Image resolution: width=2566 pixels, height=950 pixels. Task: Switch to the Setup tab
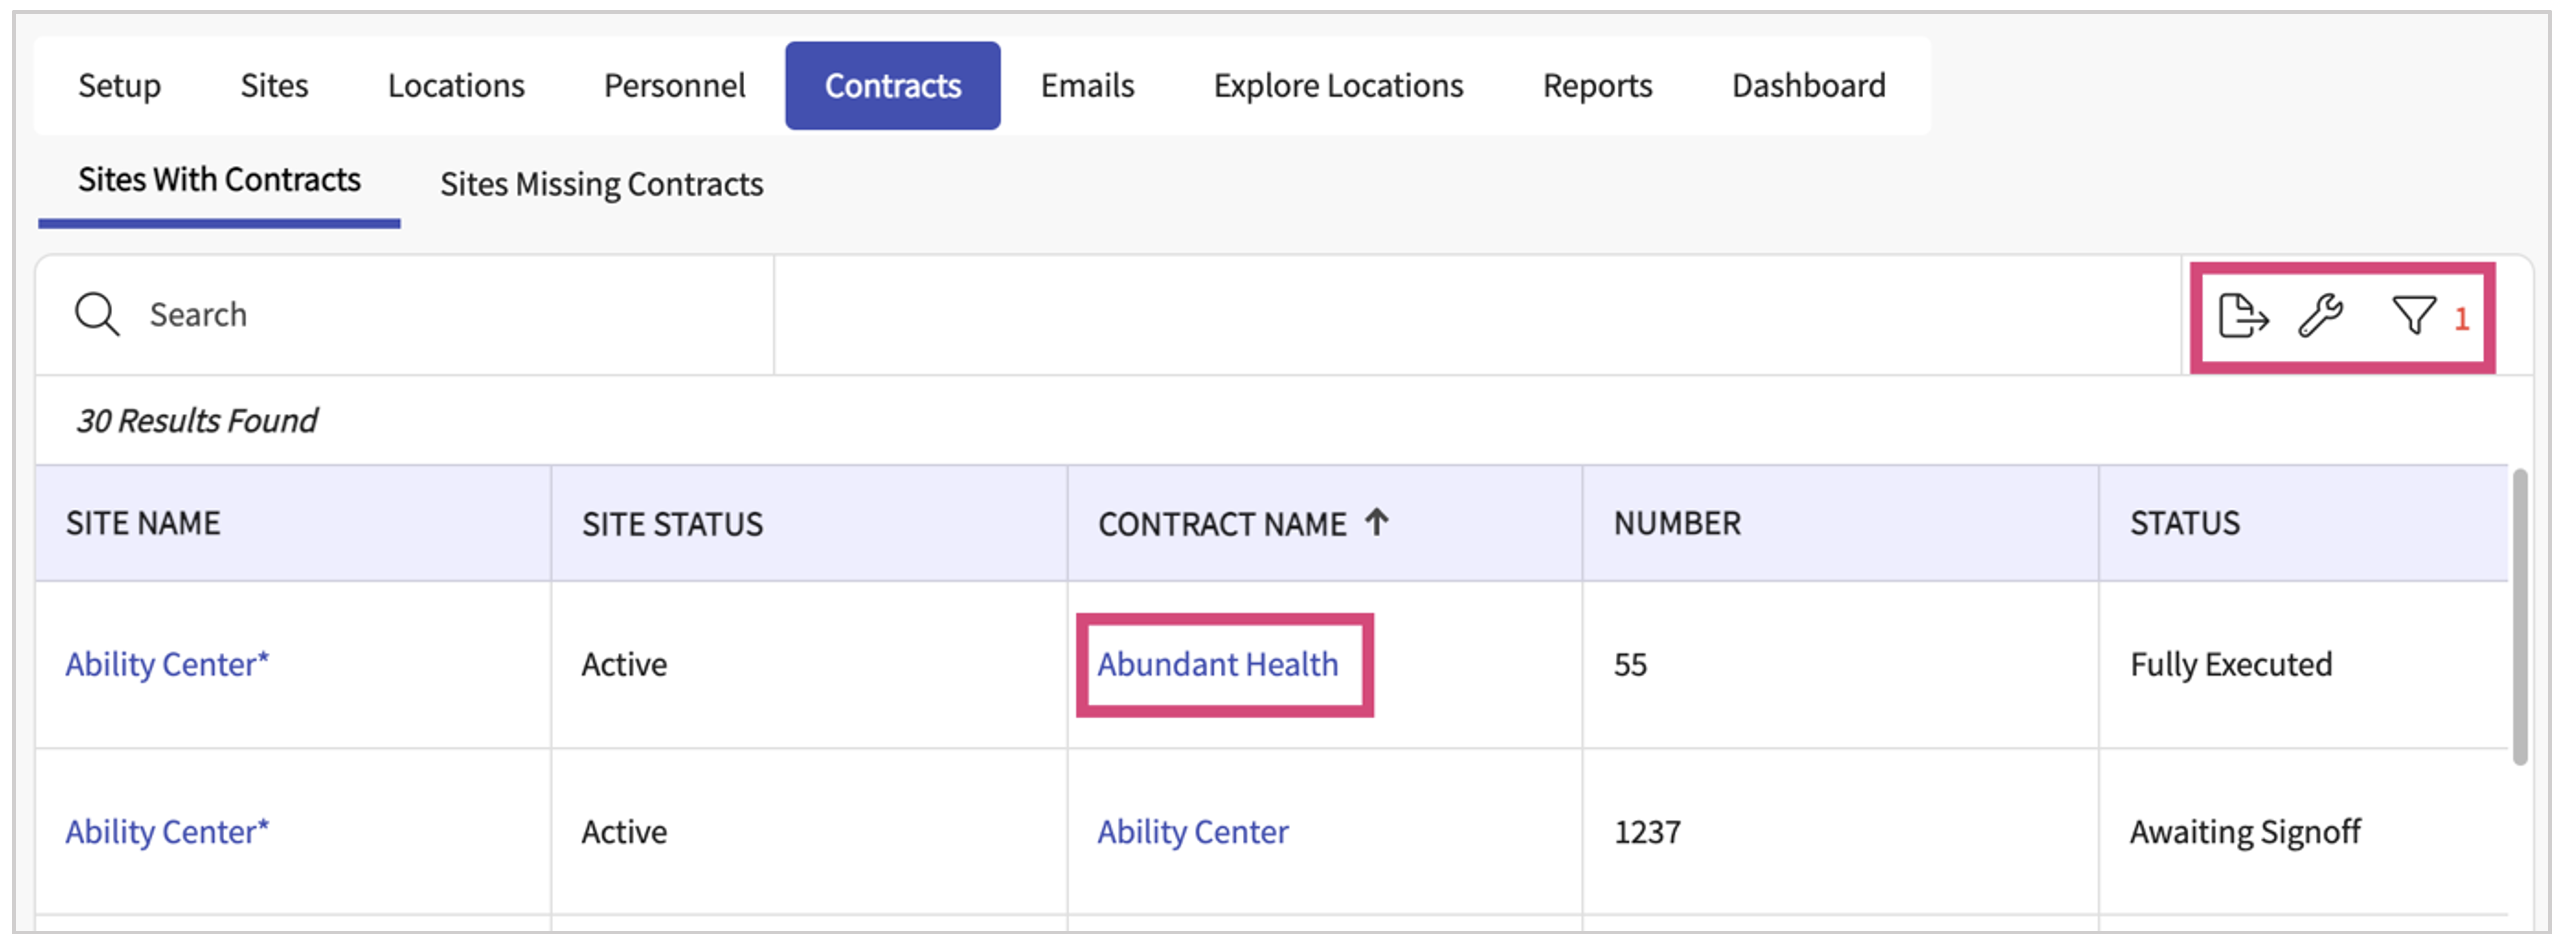pos(119,86)
